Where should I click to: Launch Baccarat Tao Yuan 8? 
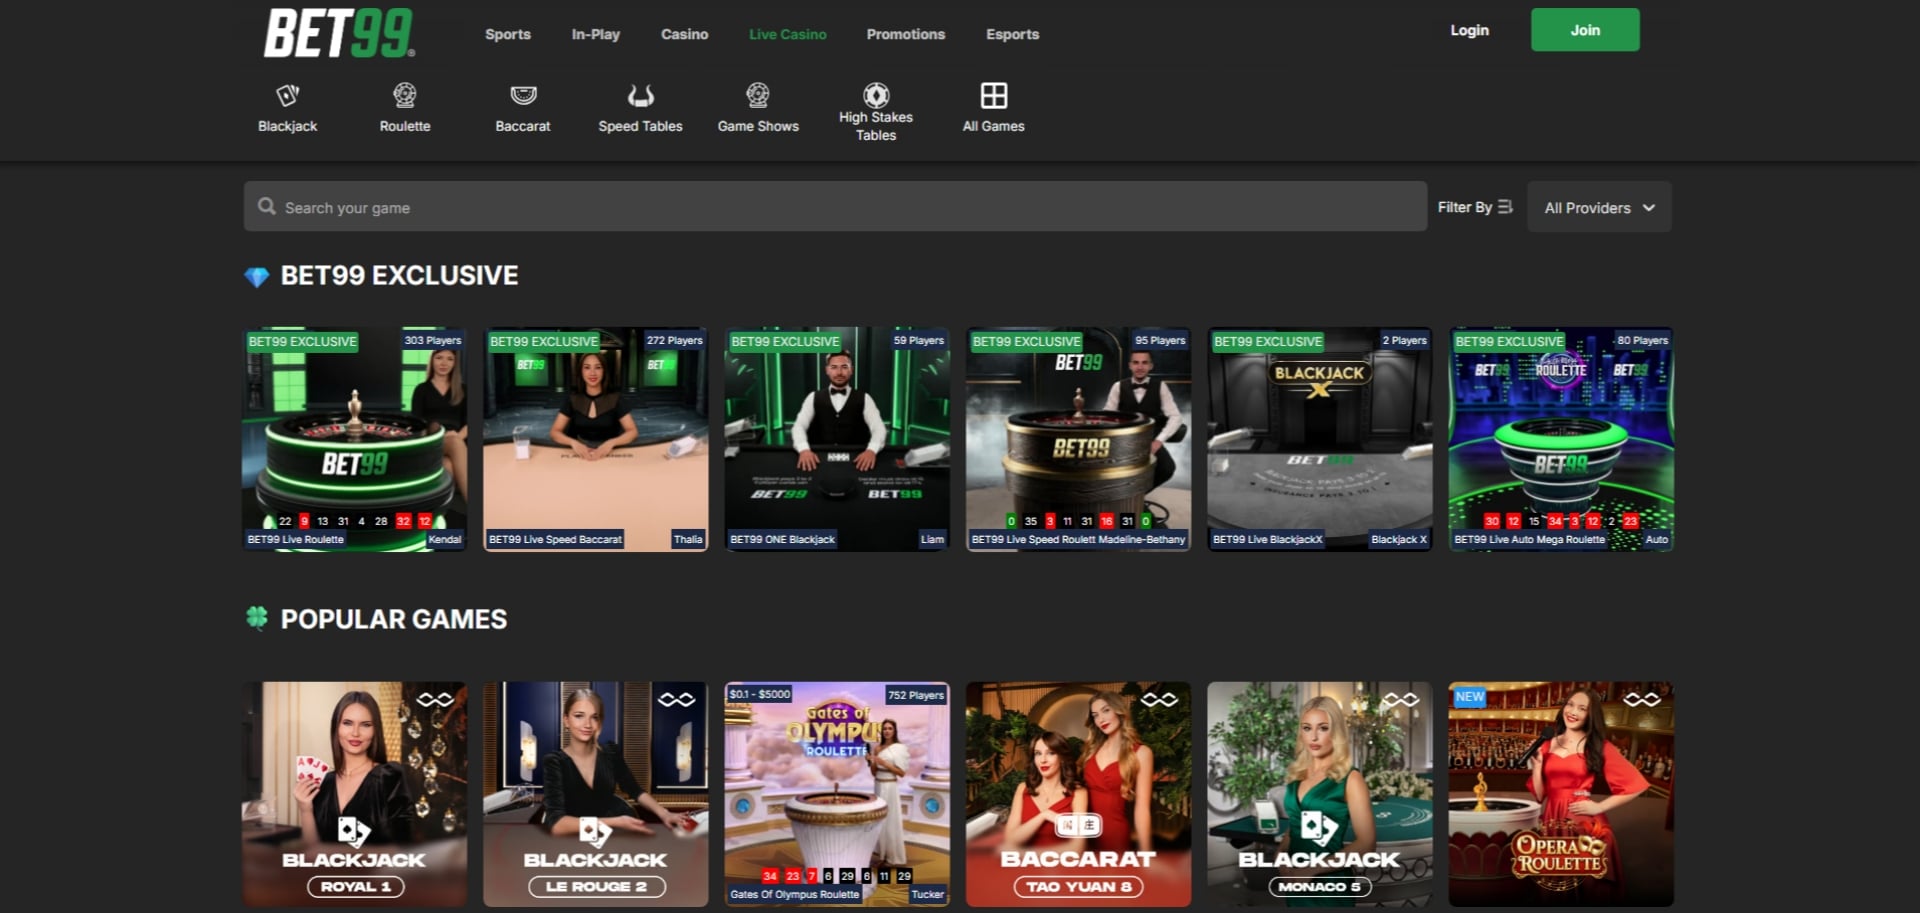click(x=1078, y=795)
